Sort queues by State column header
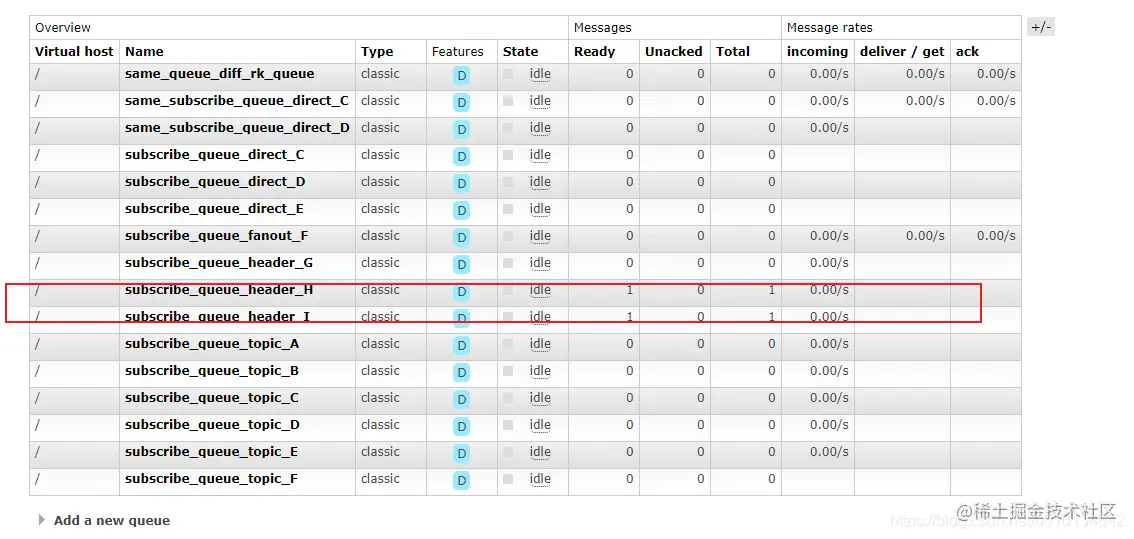Viewport: 1134px width, 539px height. point(521,51)
